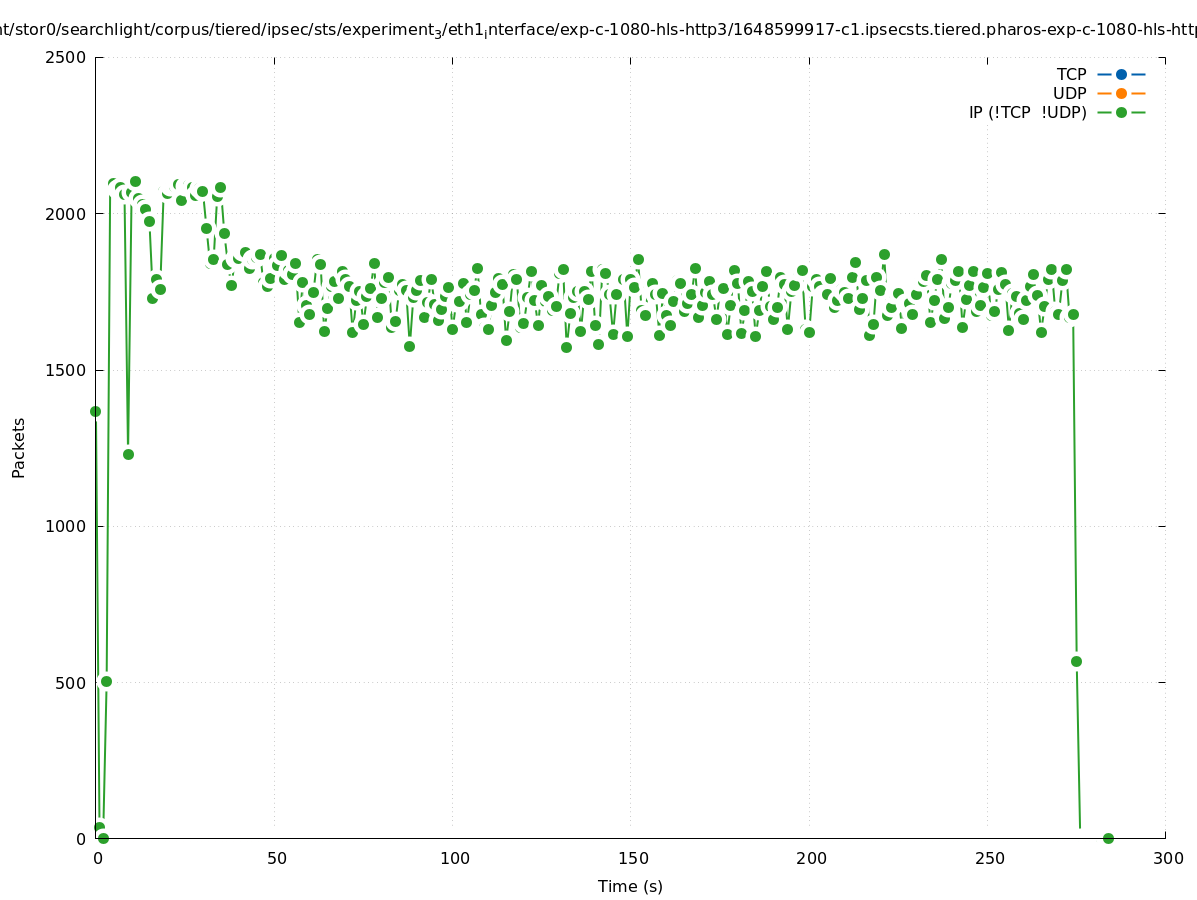1197x900 pixels.
Task: Select the final data point at zero packets
Action: 1108,838
